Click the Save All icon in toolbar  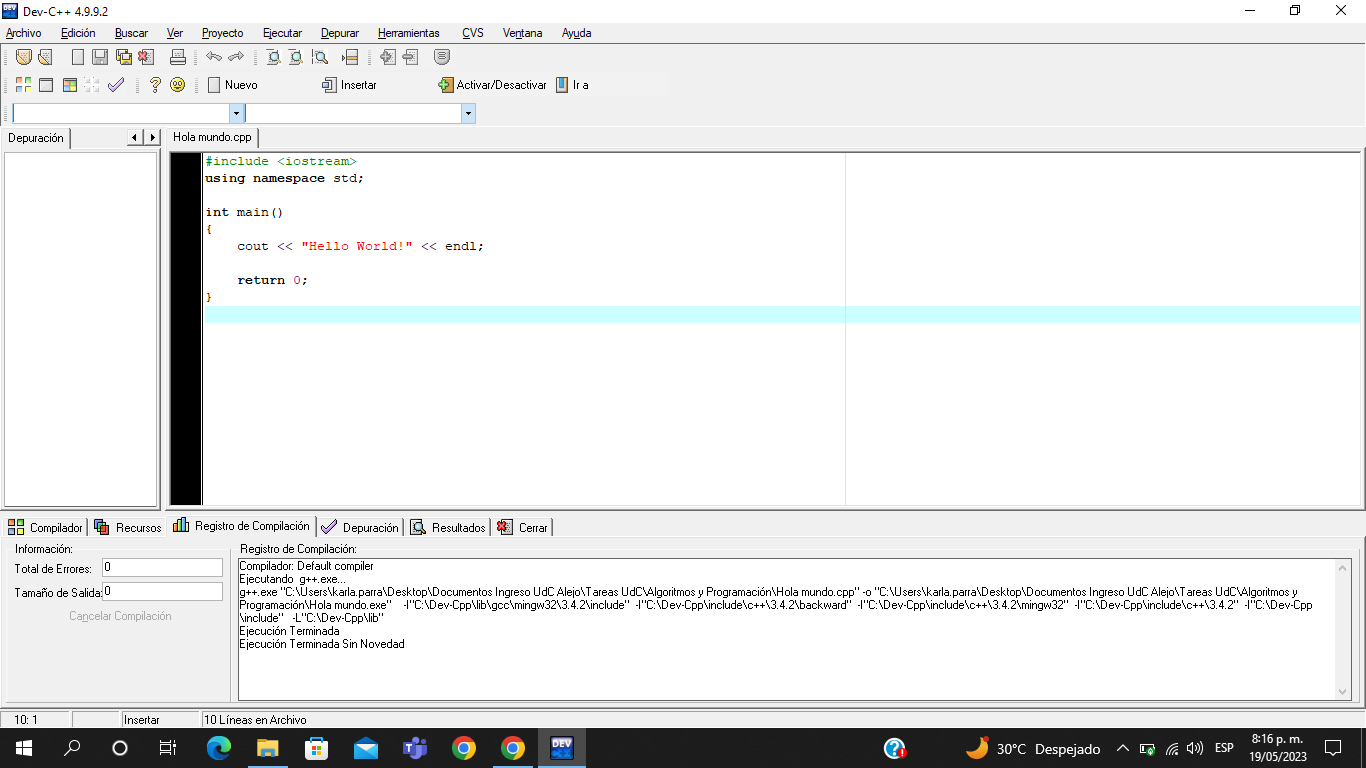[x=123, y=58]
